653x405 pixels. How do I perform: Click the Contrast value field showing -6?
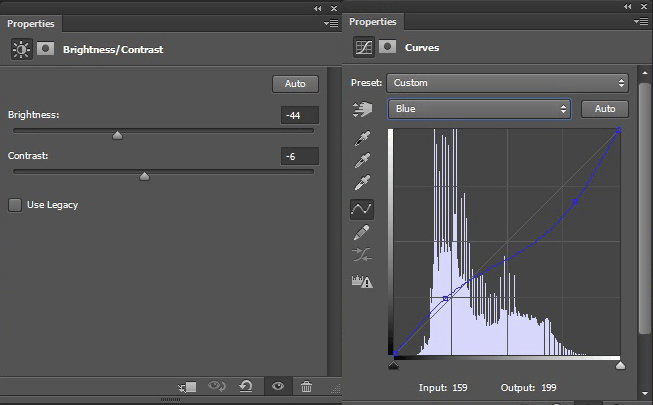[x=300, y=157]
